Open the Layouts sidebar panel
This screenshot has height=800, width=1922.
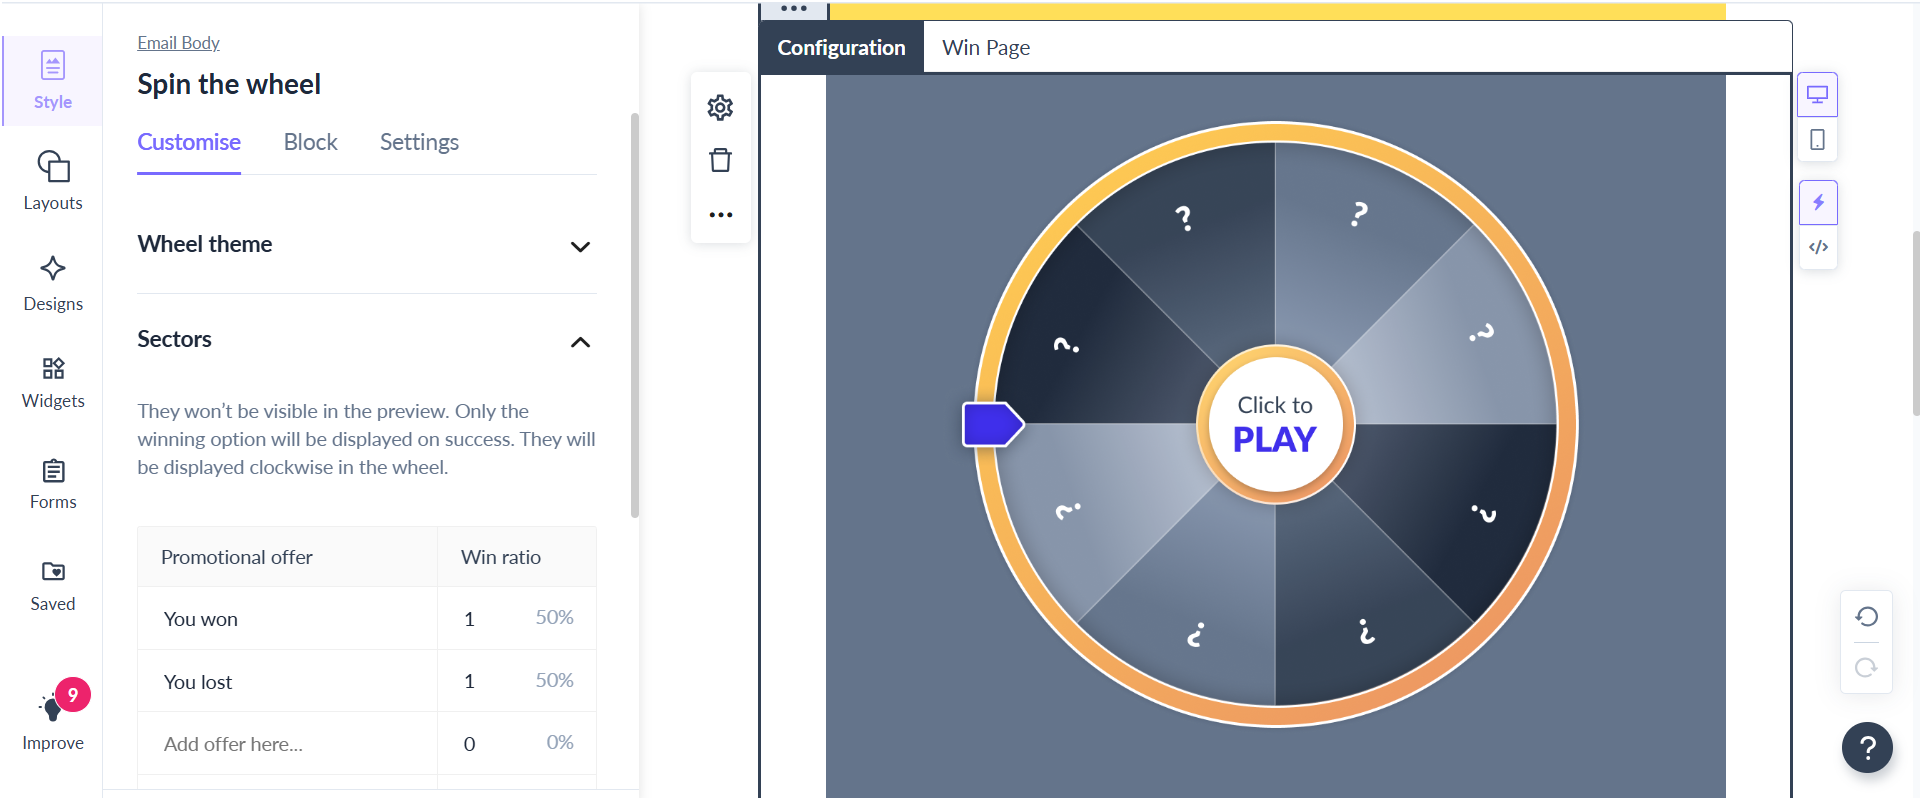(x=53, y=181)
